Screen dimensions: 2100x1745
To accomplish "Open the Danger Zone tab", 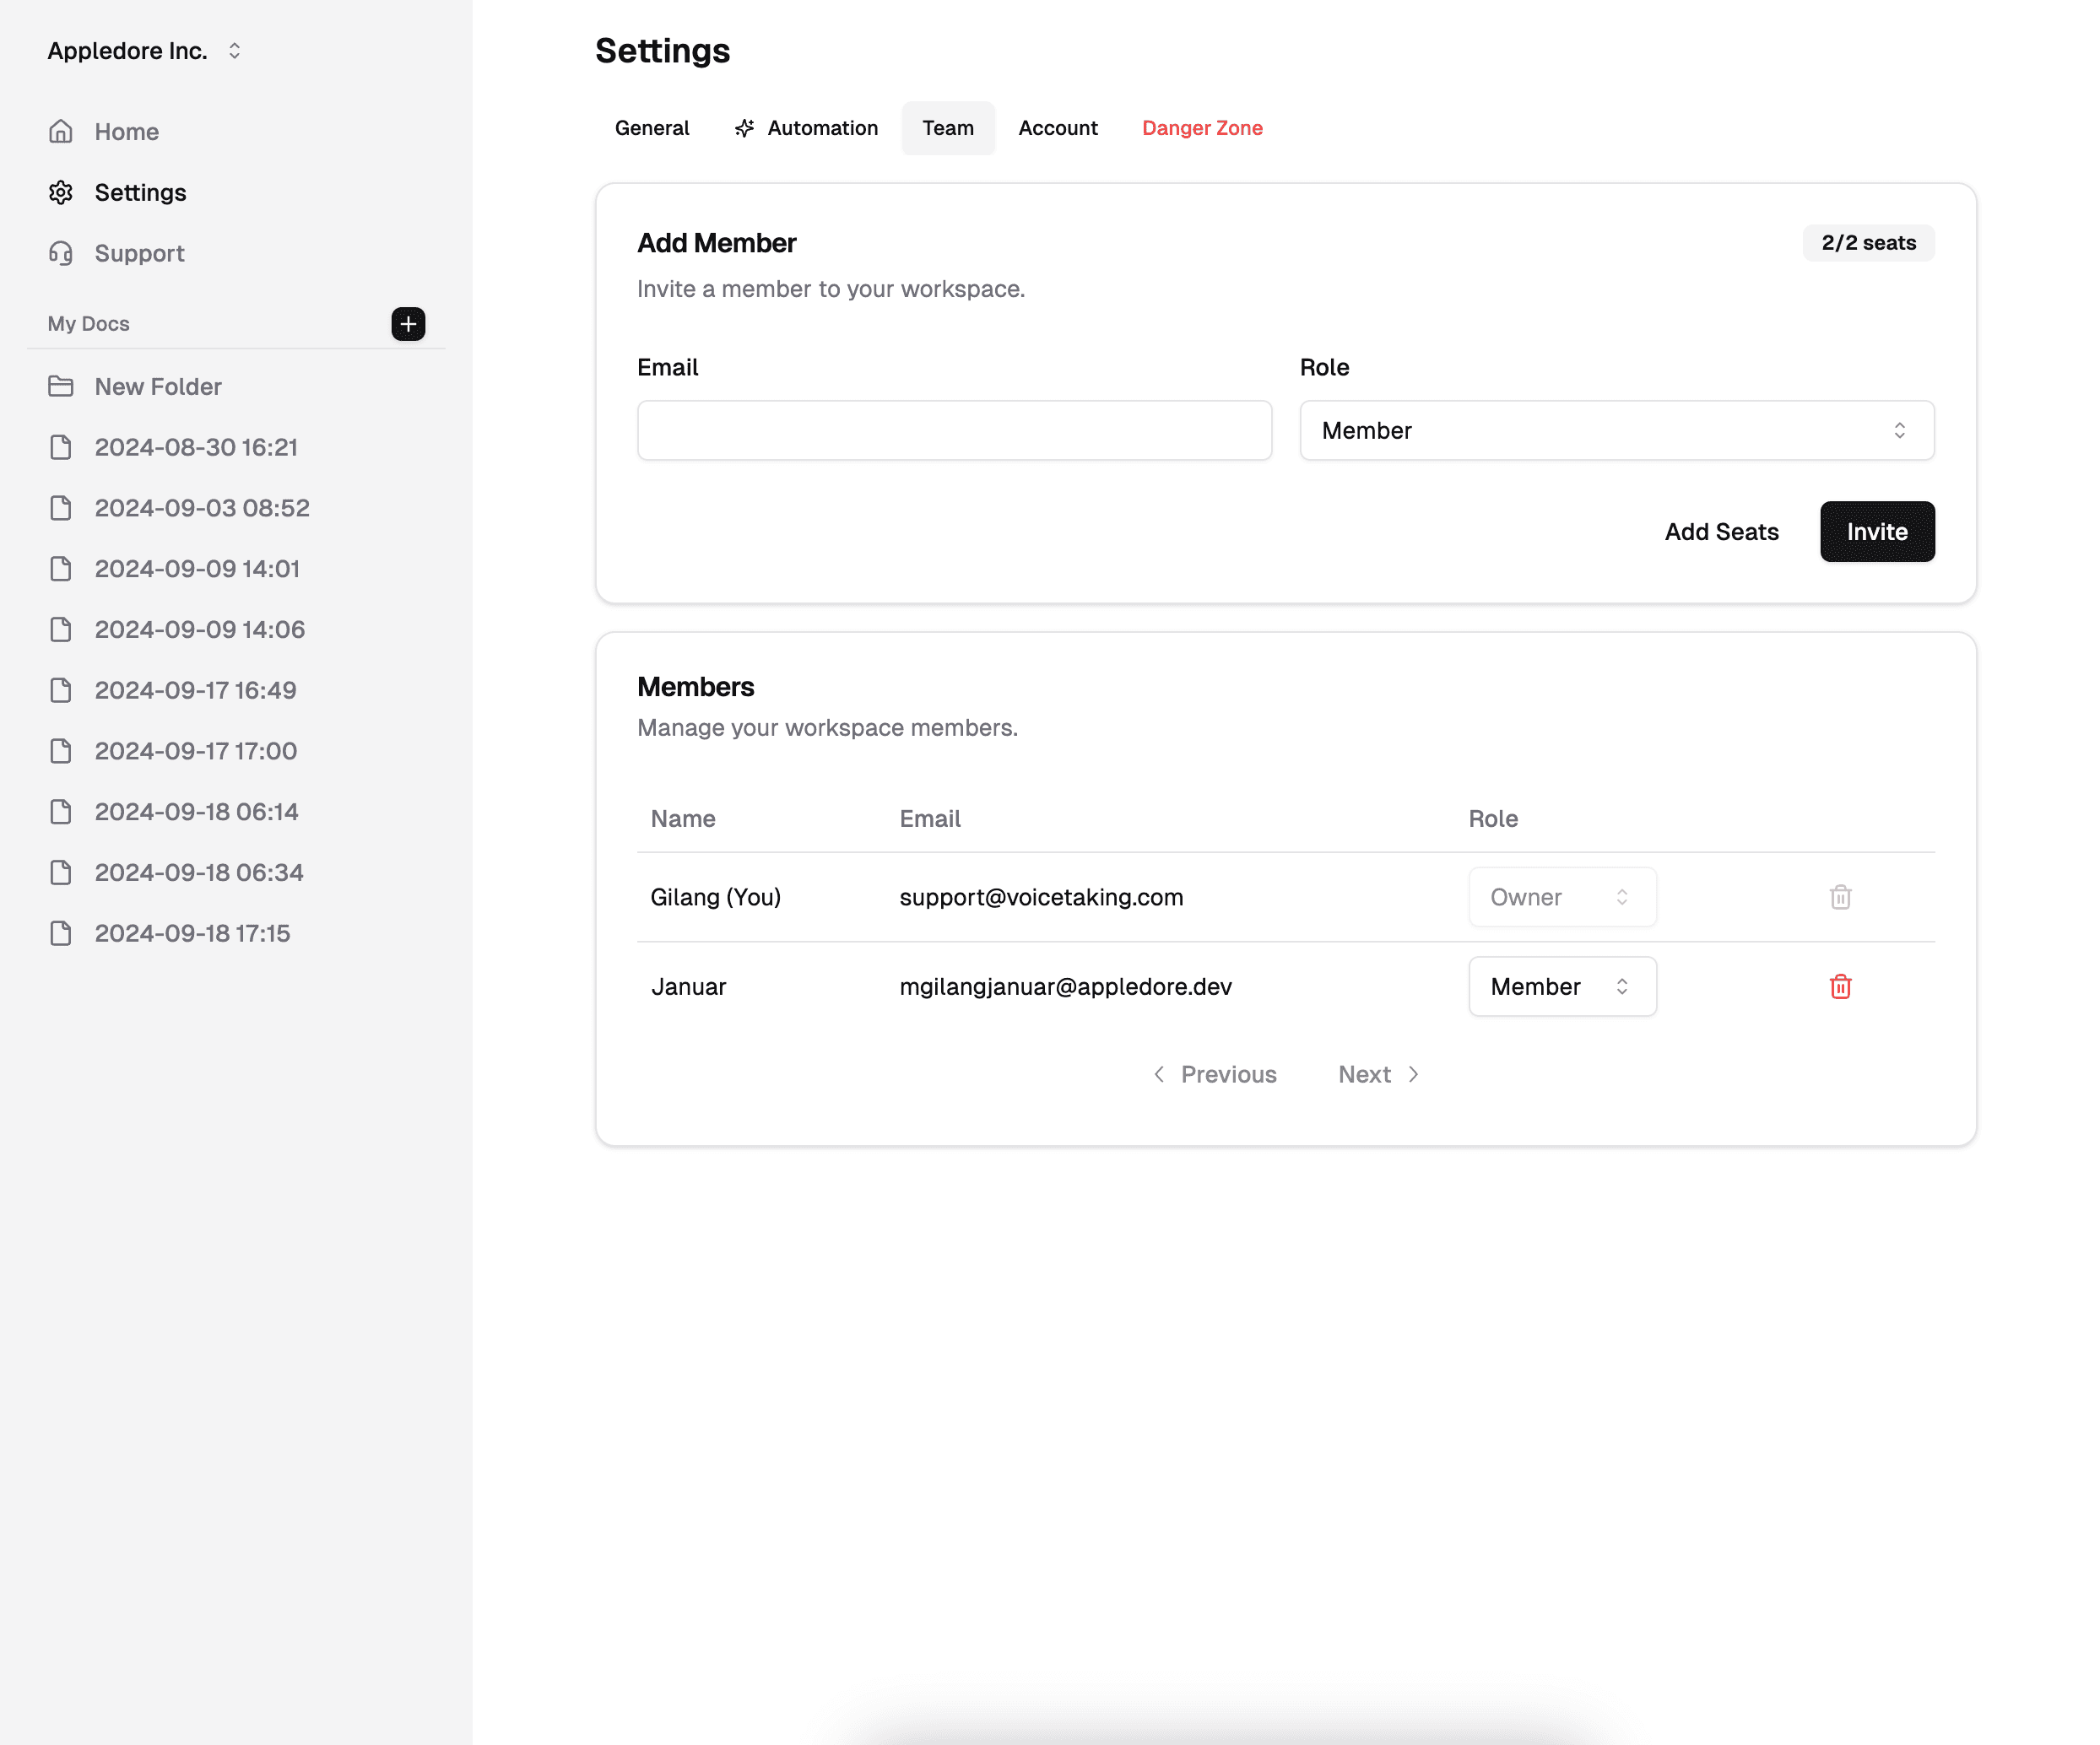I will click(x=1202, y=128).
